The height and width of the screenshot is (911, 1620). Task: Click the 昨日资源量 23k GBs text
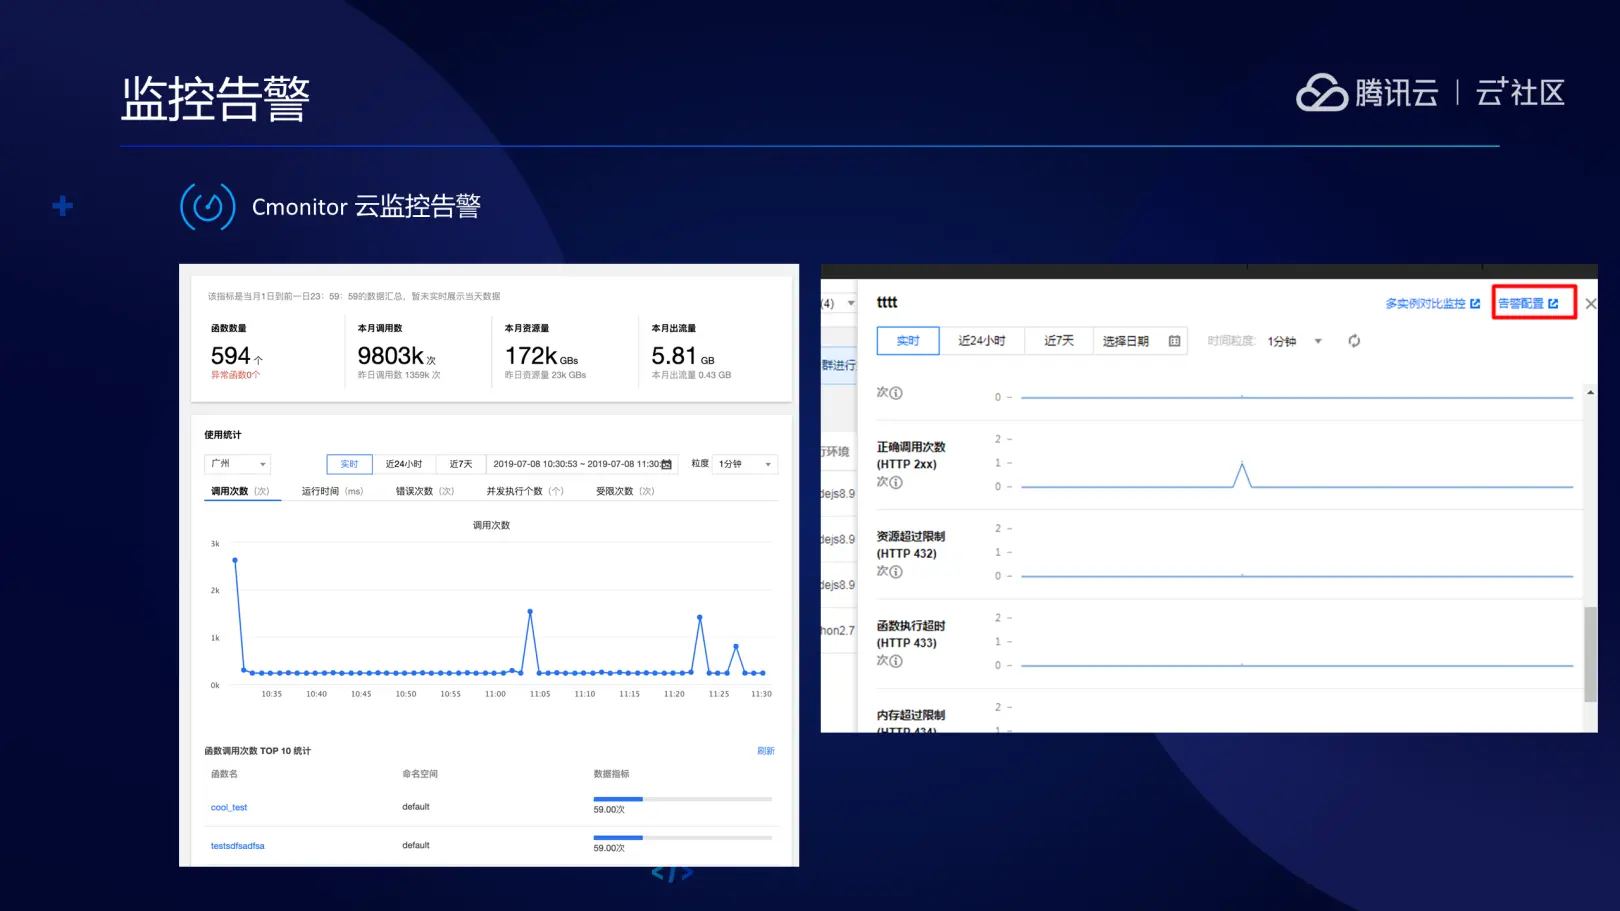pos(545,375)
